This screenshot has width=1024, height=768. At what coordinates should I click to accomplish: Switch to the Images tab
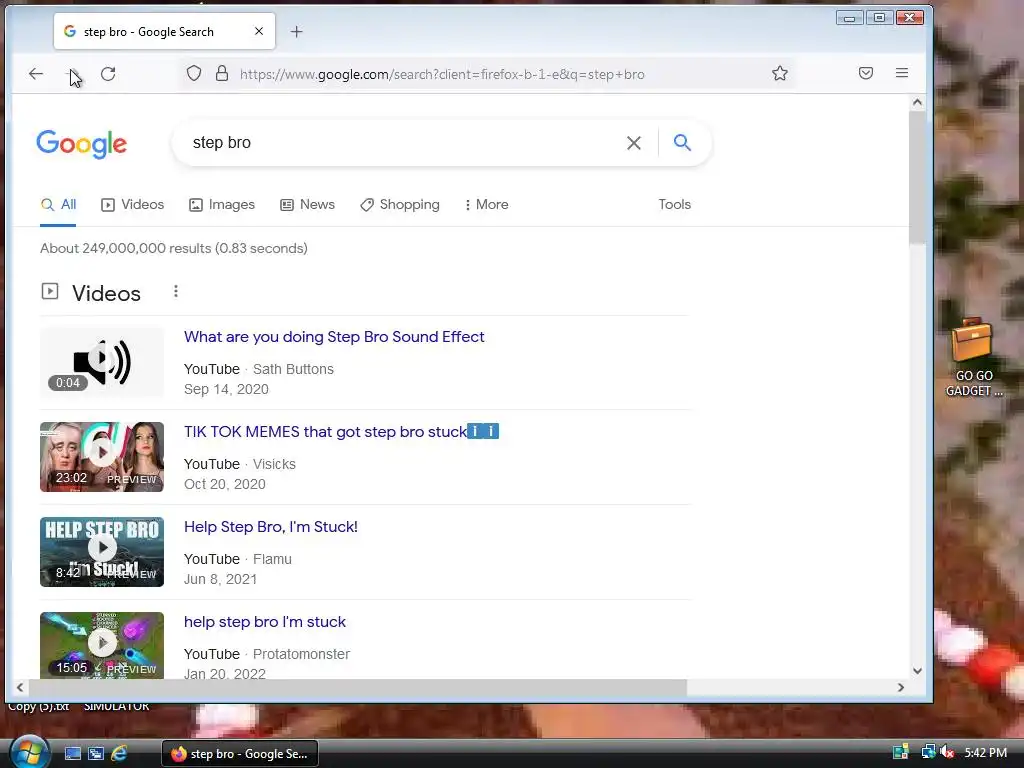click(x=222, y=204)
